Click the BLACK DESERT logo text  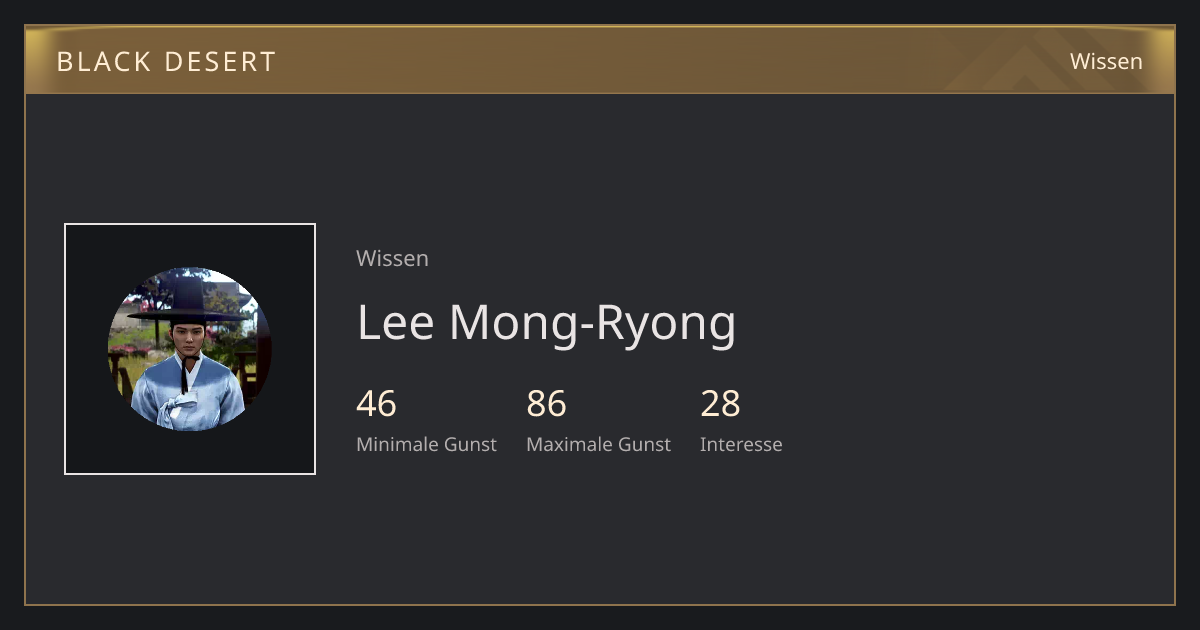click(166, 61)
